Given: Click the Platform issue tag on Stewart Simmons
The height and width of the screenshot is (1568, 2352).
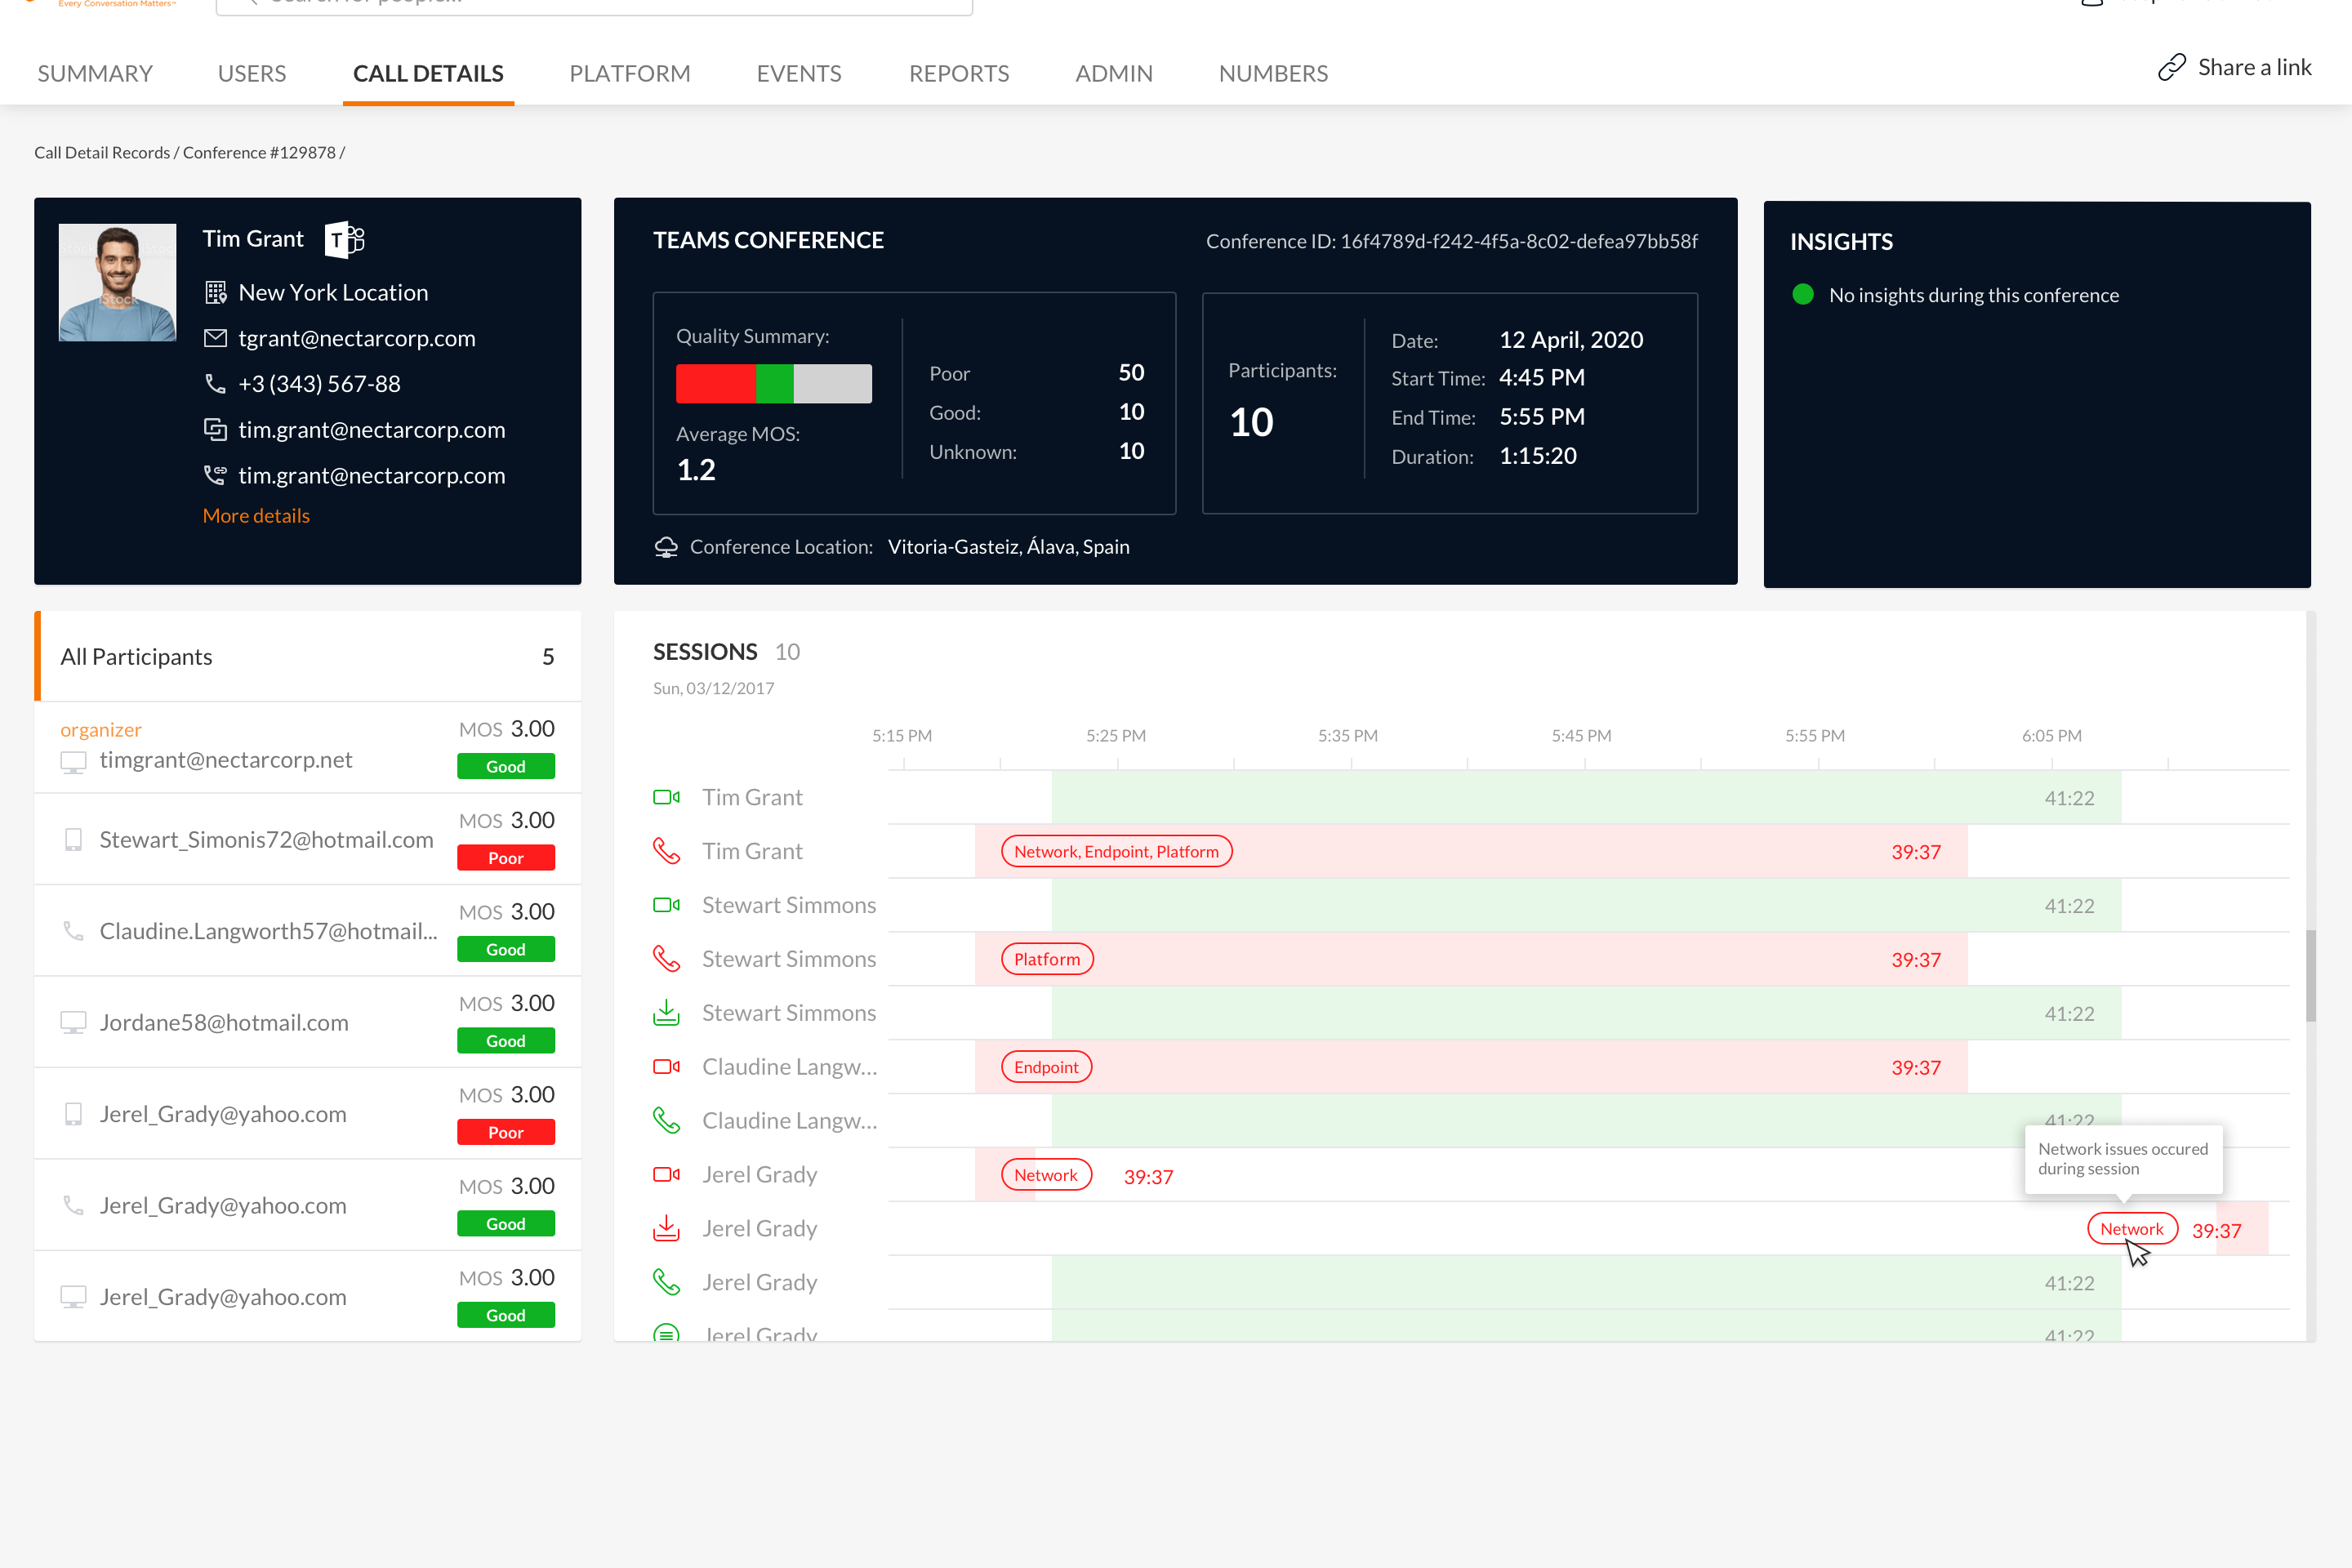Looking at the screenshot, I should pyautogui.click(x=1047, y=959).
